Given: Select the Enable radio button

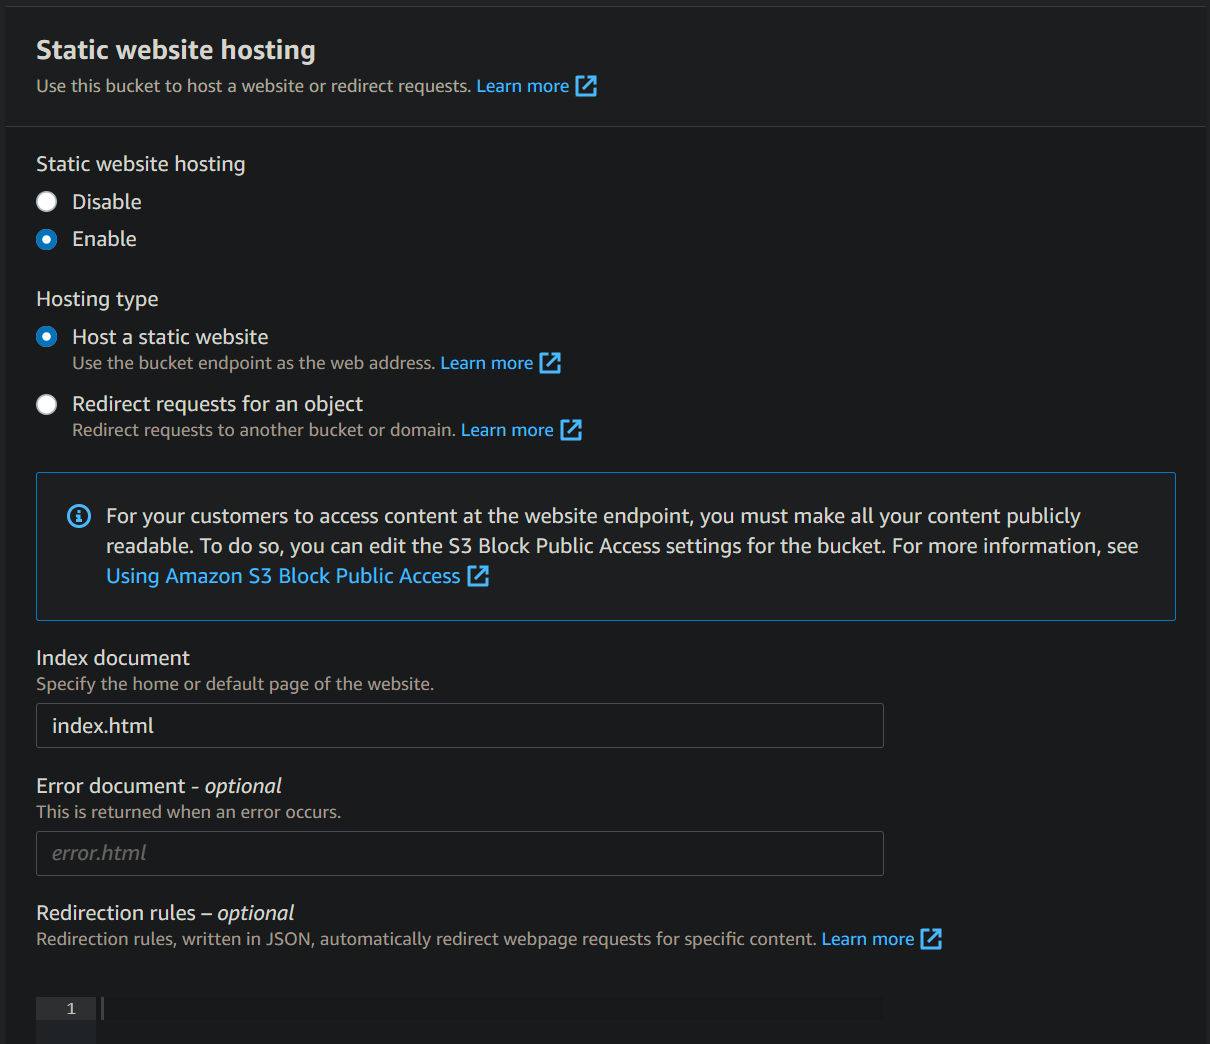Looking at the screenshot, I should 47,239.
